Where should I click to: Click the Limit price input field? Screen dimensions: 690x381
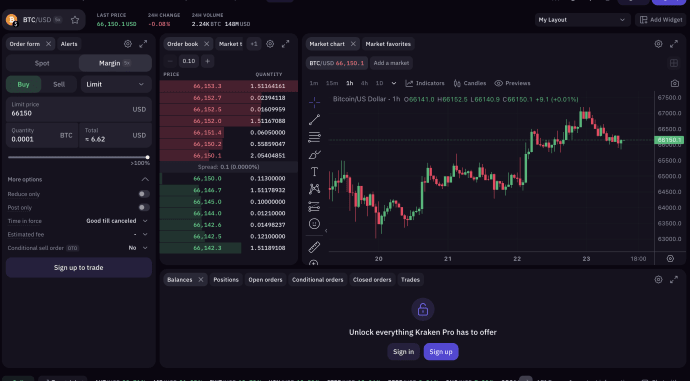79,109
